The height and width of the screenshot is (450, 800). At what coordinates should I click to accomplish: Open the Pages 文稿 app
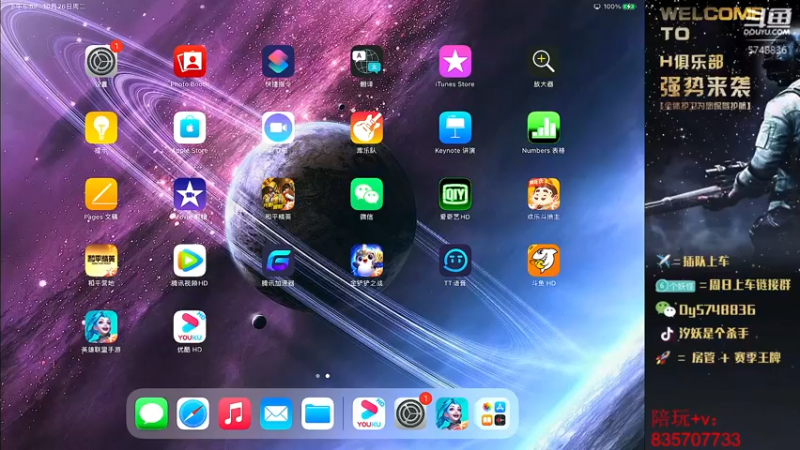pos(101,194)
